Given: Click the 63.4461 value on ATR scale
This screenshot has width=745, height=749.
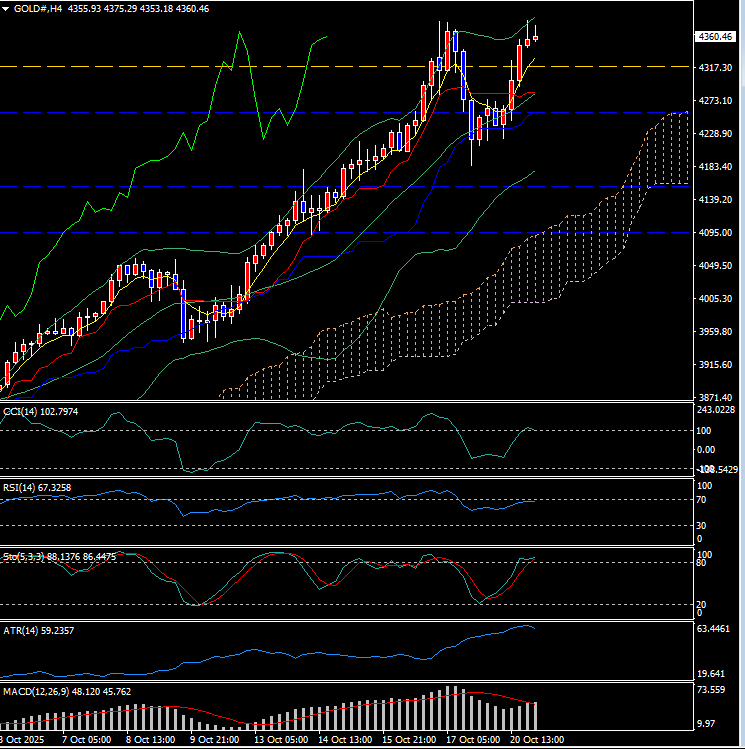Looking at the screenshot, I should (717, 630).
